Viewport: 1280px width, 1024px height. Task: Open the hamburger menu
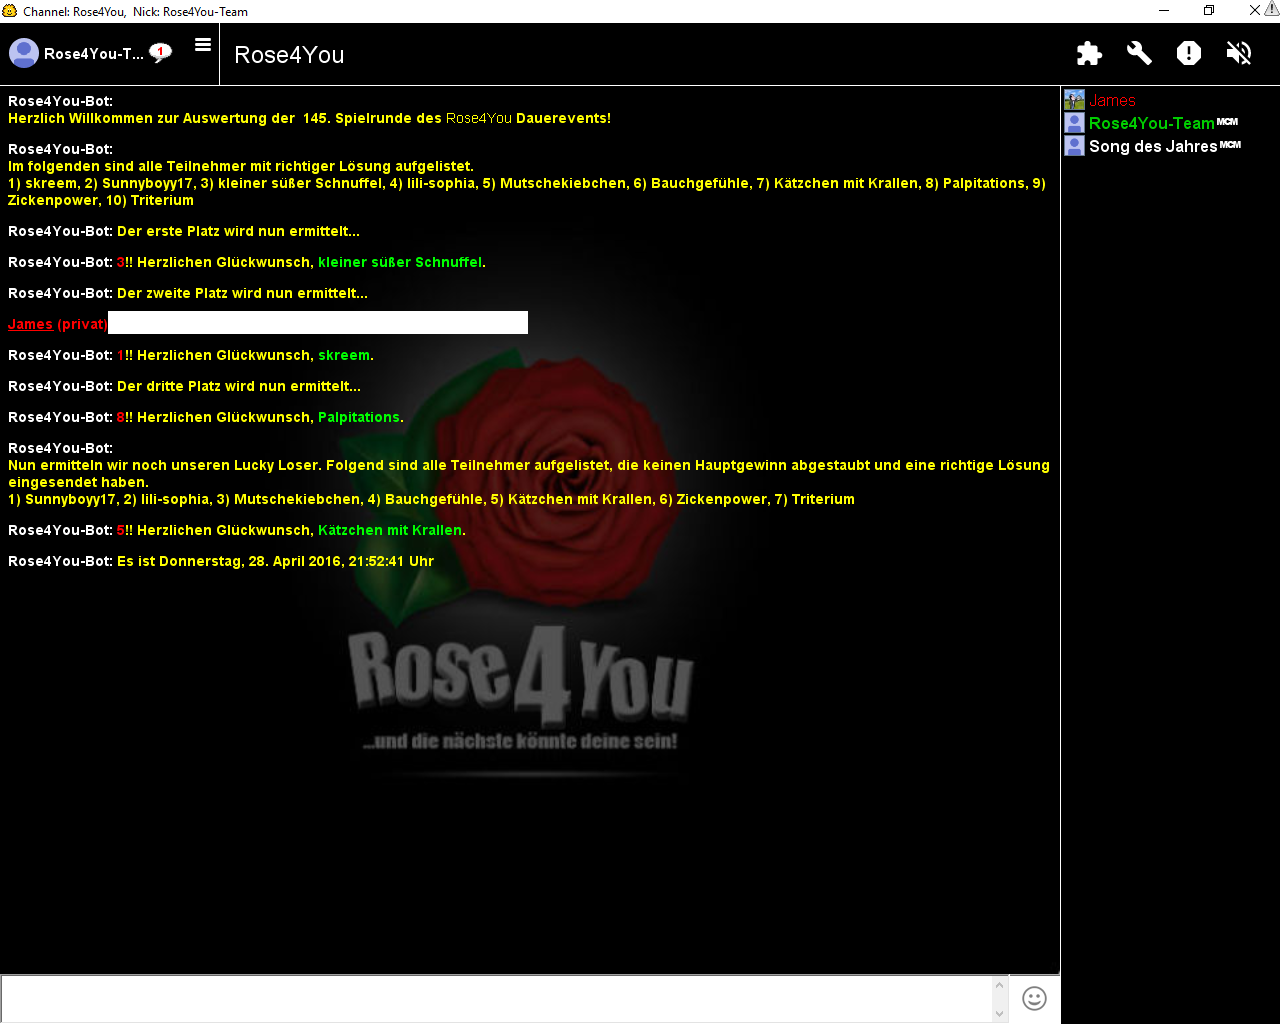click(x=203, y=45)
